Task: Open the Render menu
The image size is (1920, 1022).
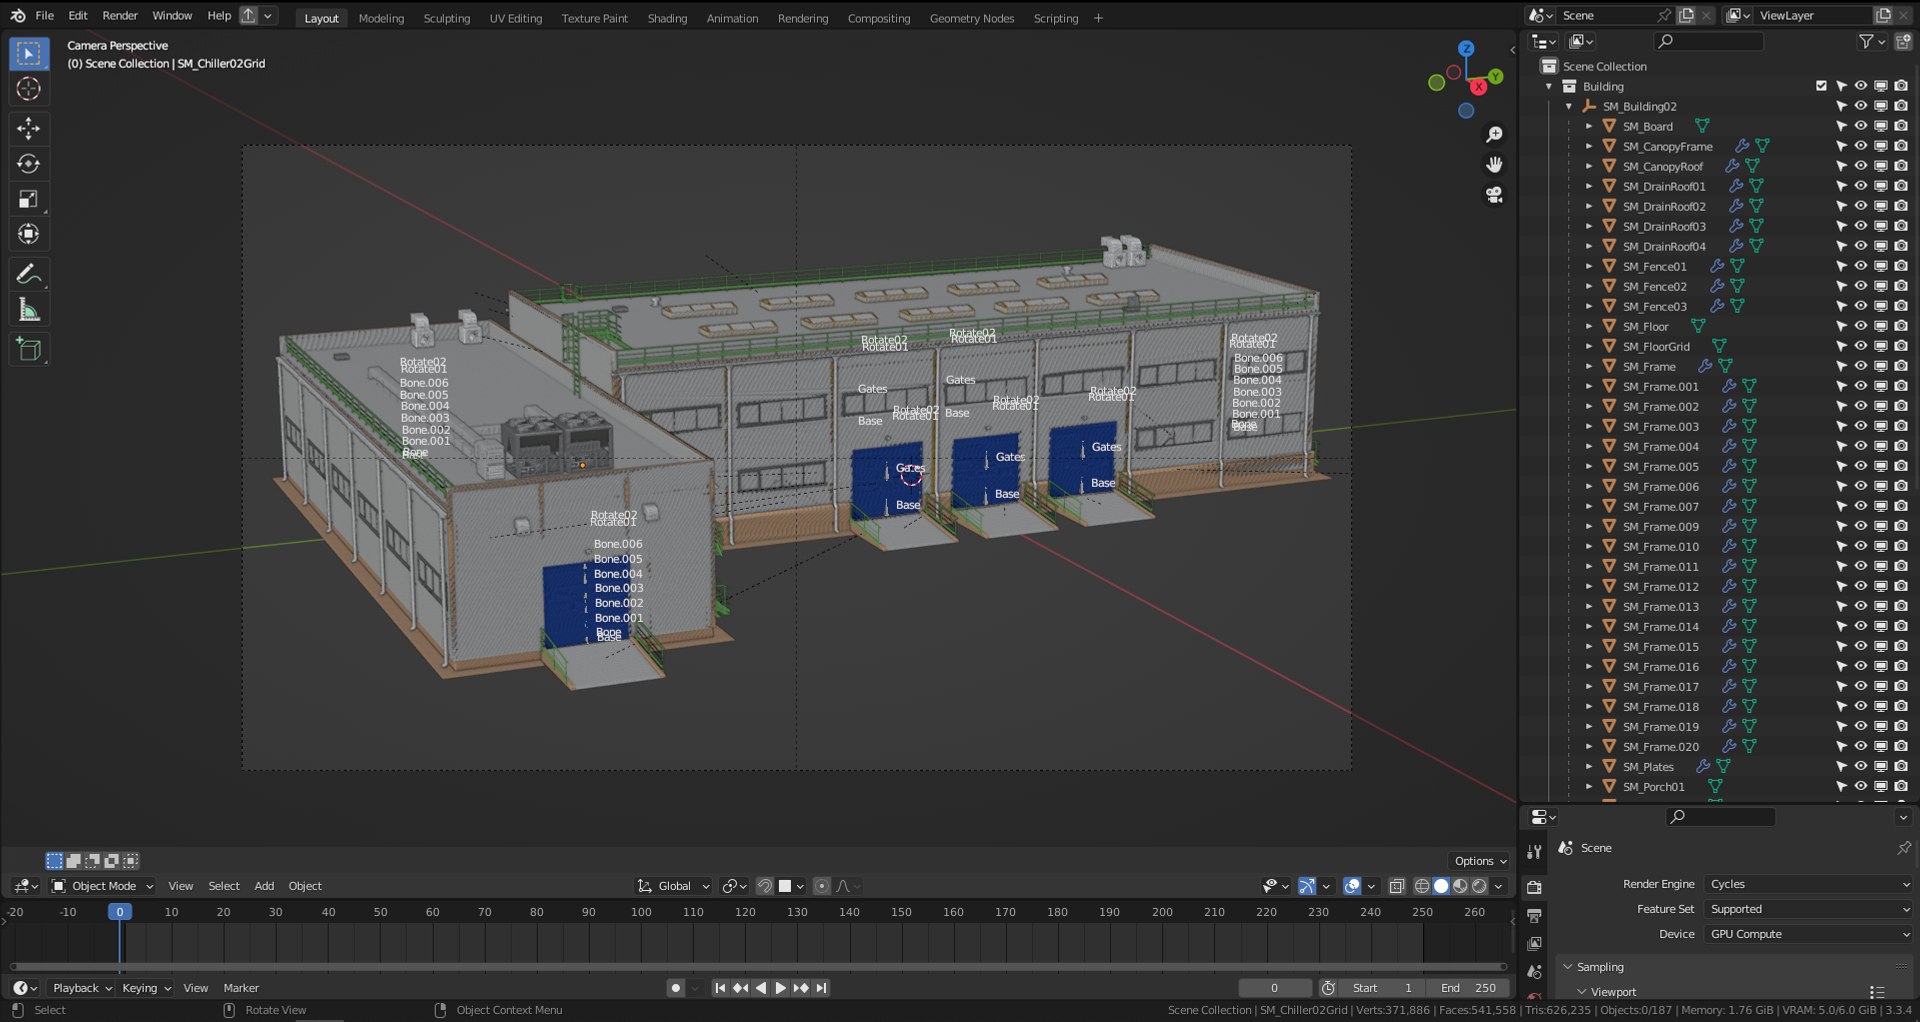Action: coord(120,16)
